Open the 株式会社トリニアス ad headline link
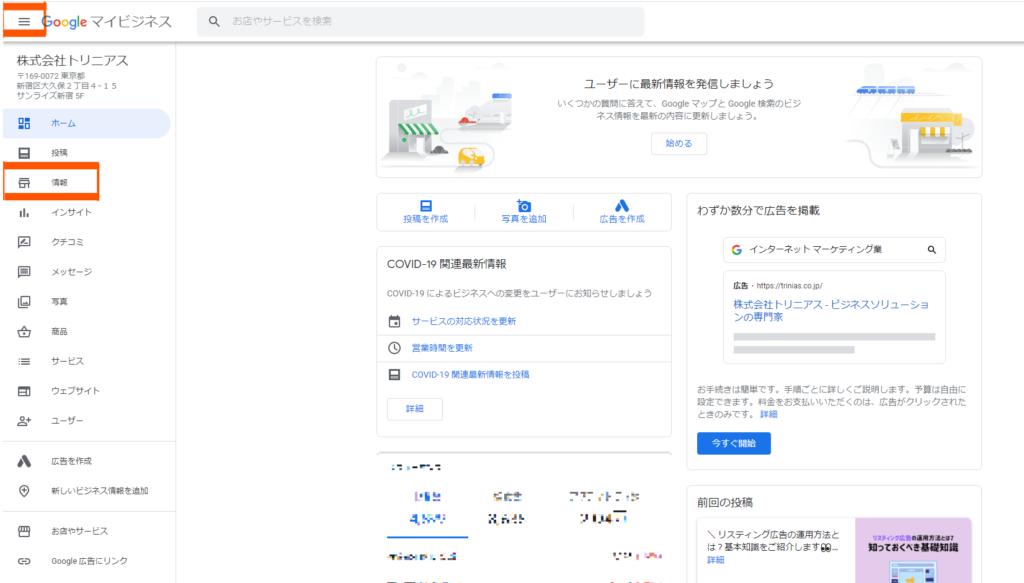 coord(831,311)
